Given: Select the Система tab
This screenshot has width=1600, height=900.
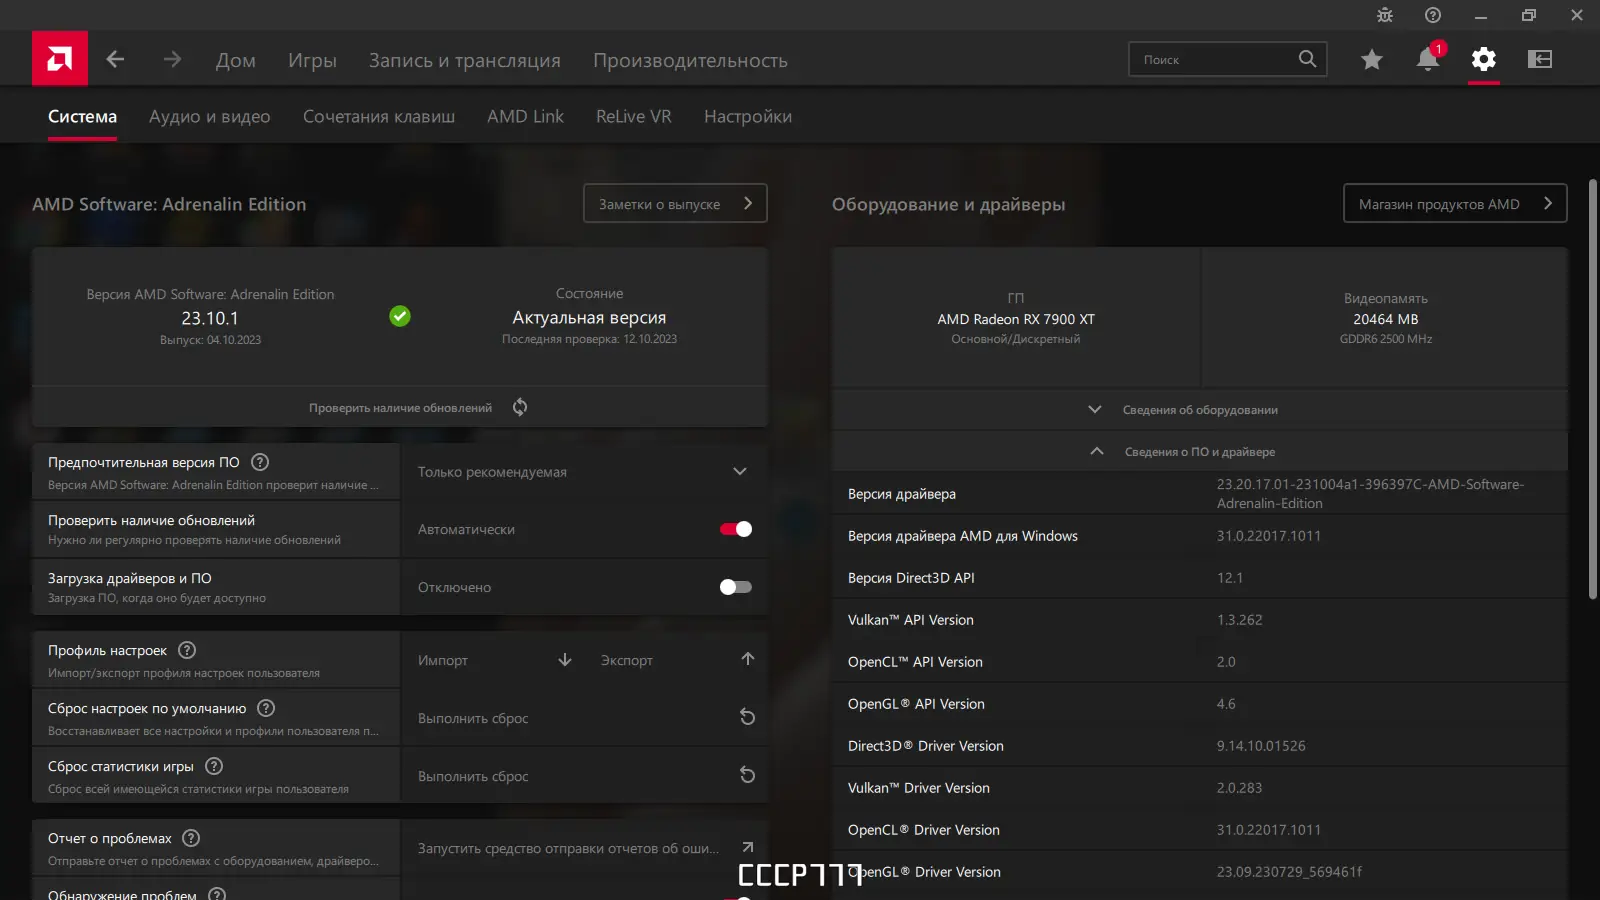Looking at the screenshot, I should click(x=82, y=116).
